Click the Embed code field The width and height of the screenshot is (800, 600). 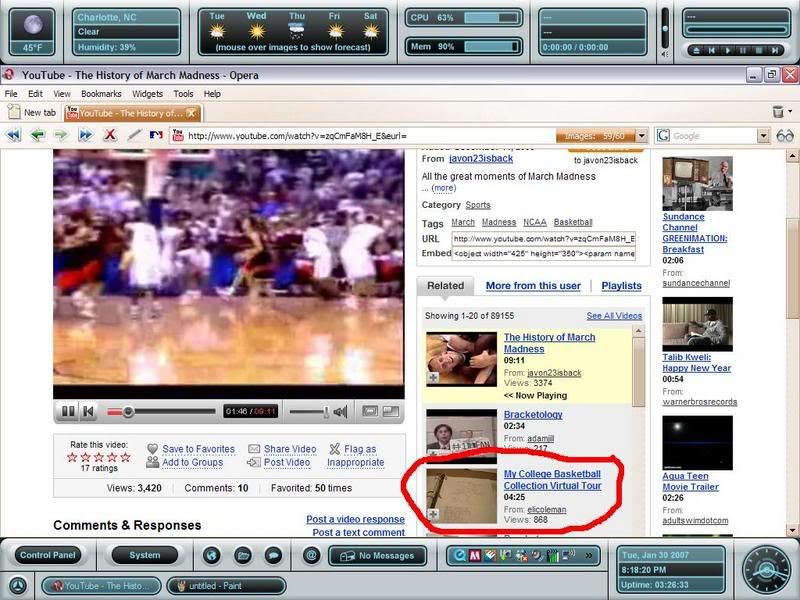543,254
